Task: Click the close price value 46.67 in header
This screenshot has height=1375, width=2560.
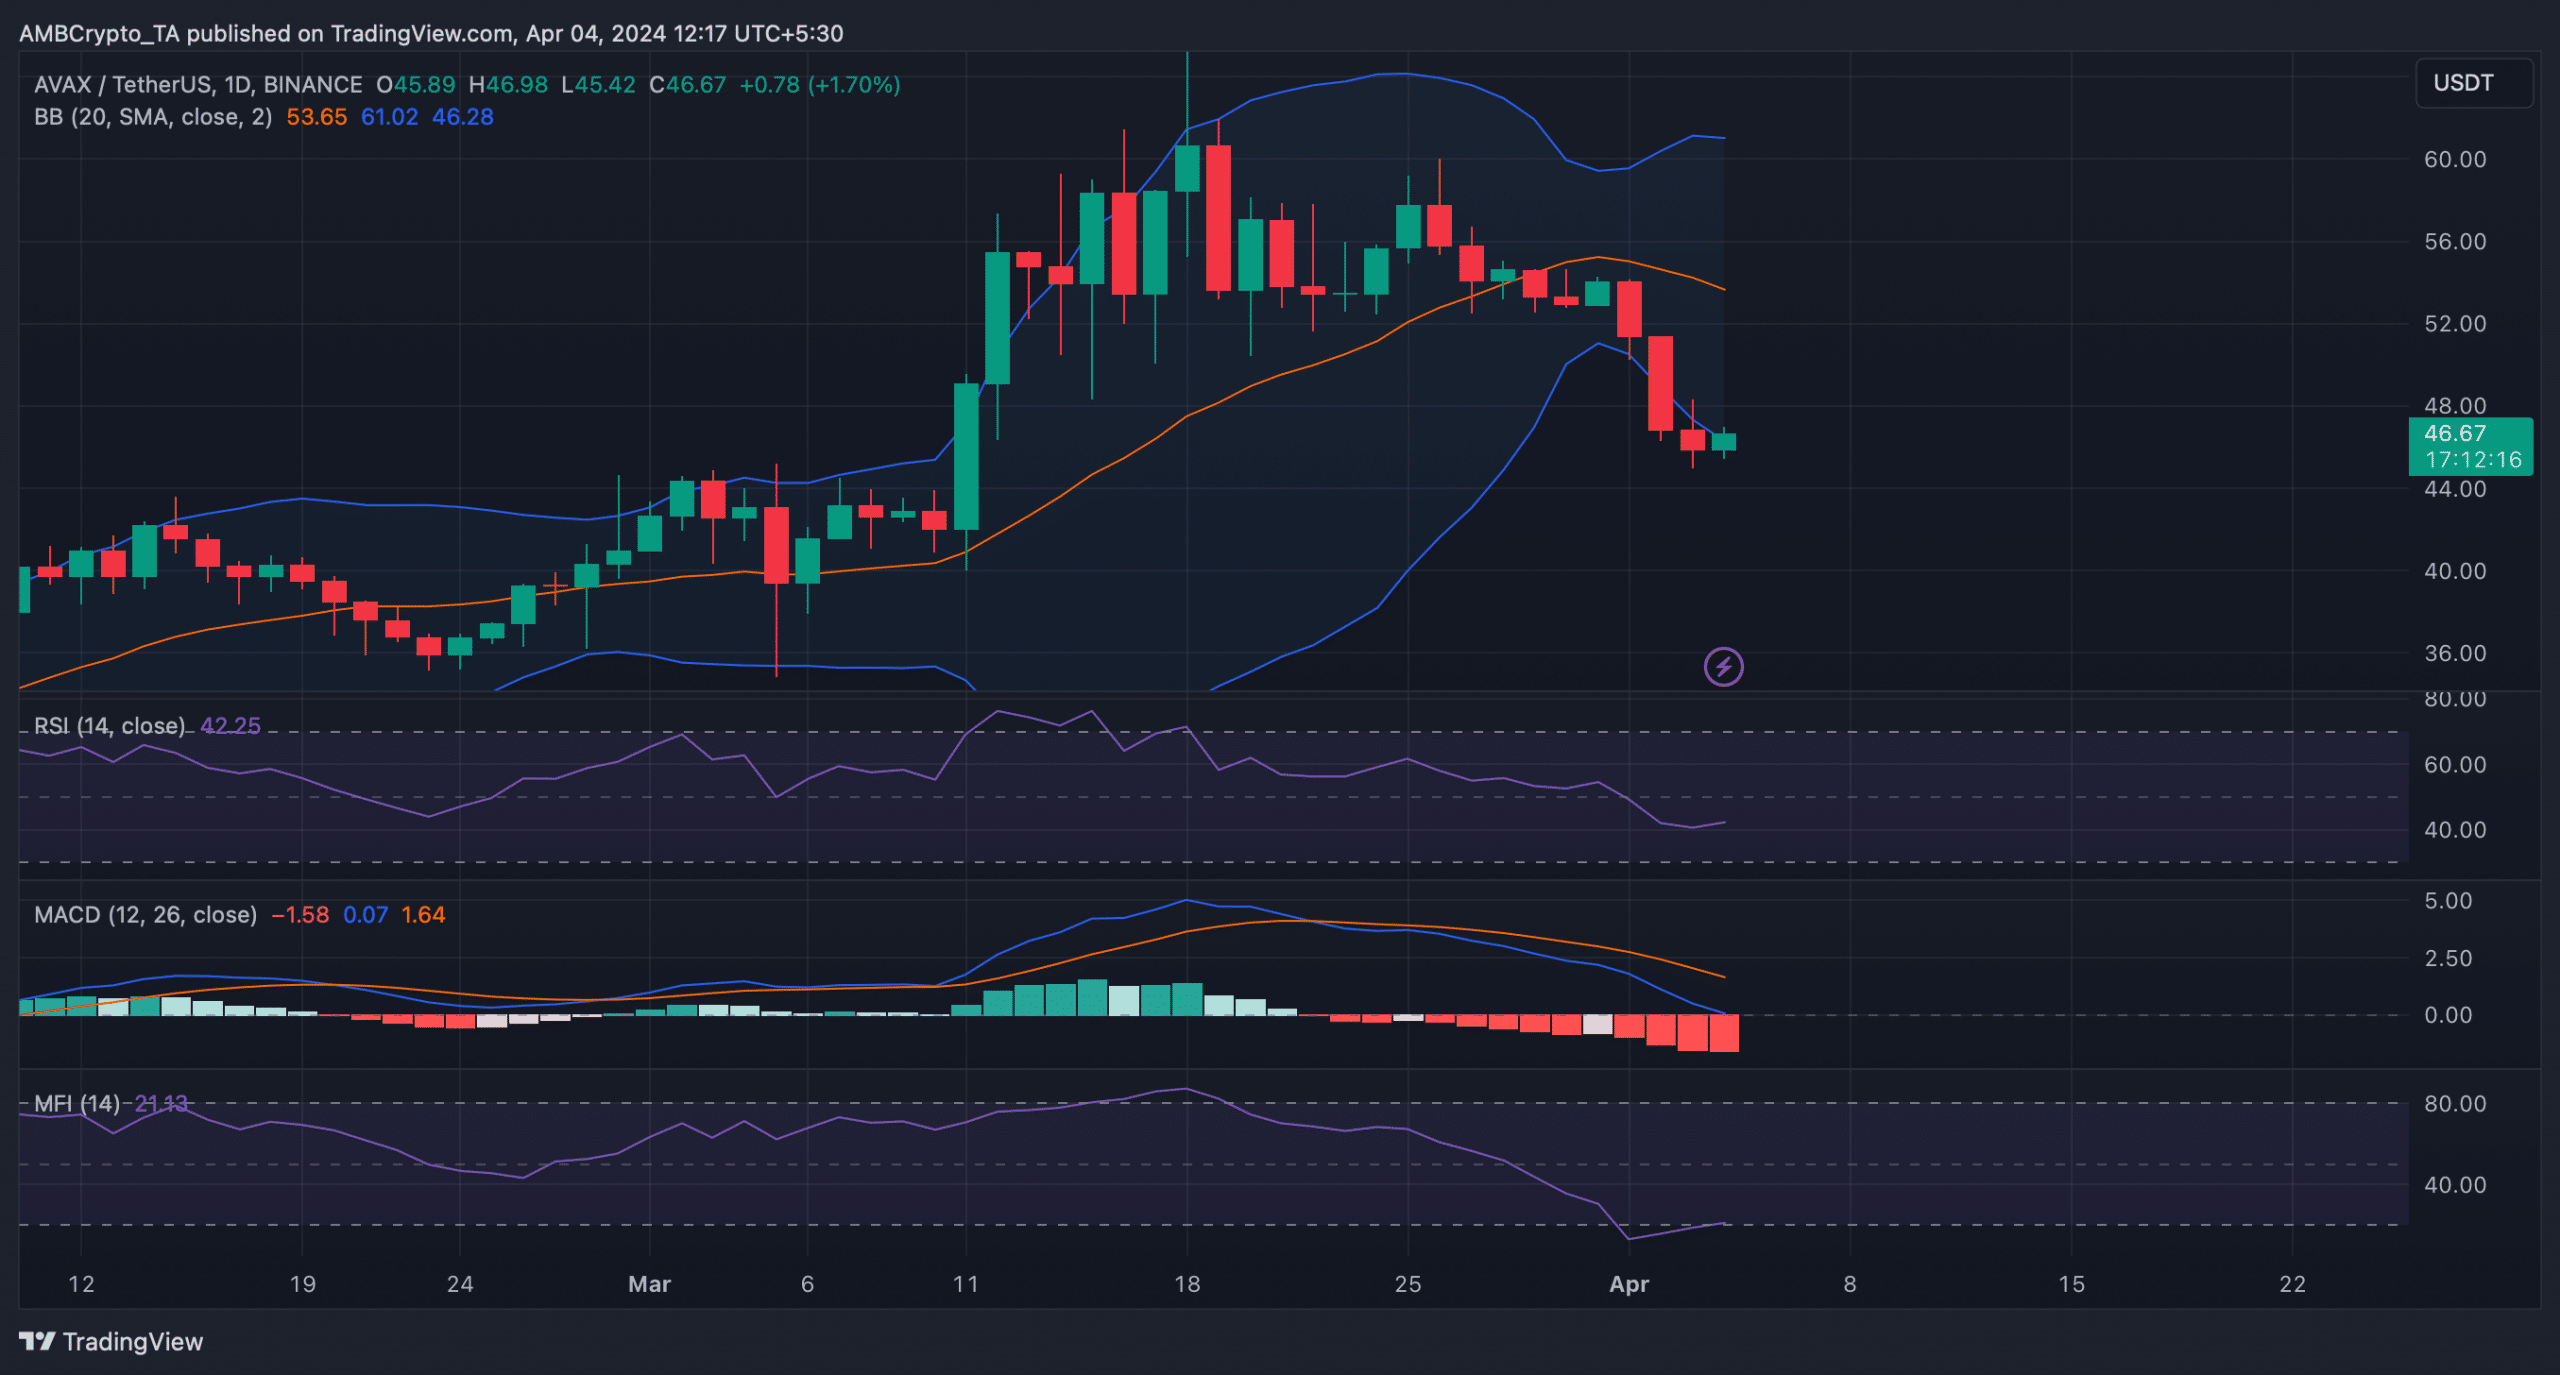Action: 696,85
